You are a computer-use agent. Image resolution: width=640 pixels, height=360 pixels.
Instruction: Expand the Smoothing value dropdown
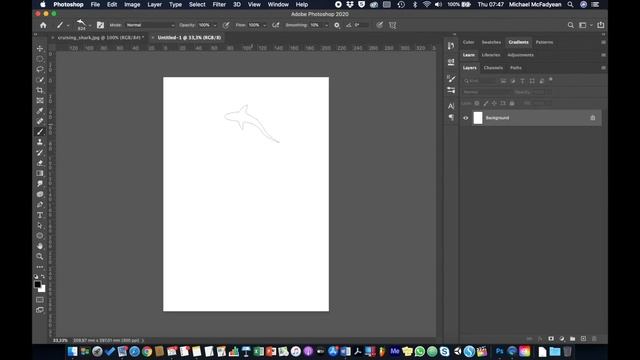tap(326, 25)
